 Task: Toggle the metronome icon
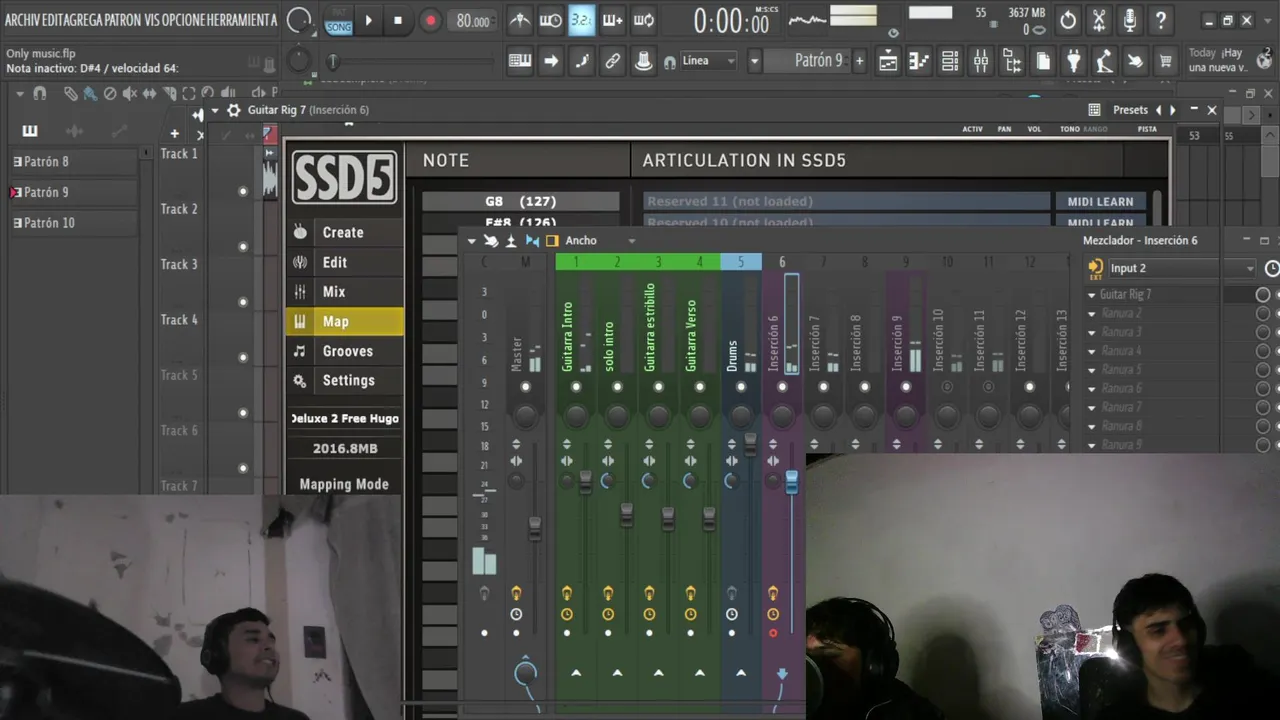point(520,20)
